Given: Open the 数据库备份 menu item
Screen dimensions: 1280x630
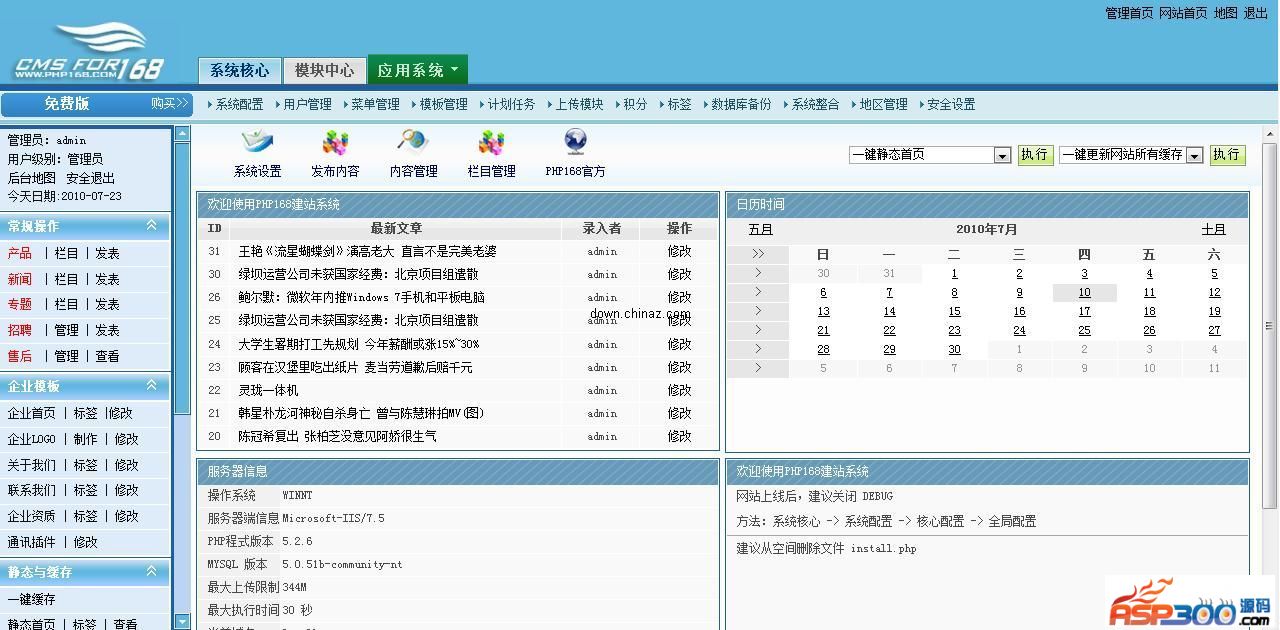Looking at the screenshot, I should 741,104.
